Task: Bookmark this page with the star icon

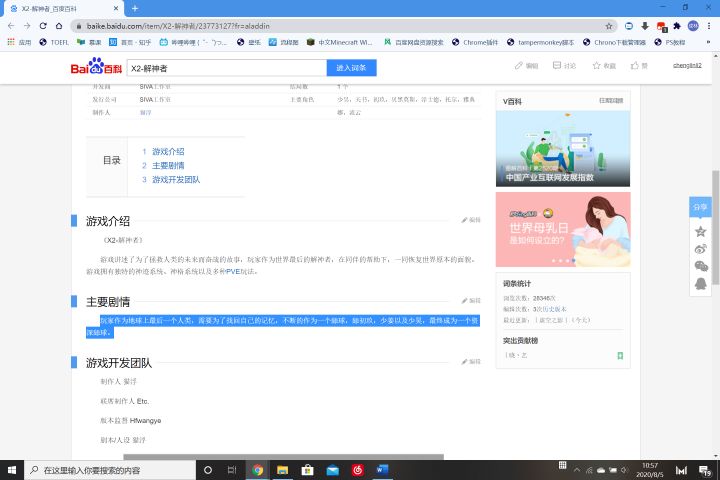Action: click(609, 26)
